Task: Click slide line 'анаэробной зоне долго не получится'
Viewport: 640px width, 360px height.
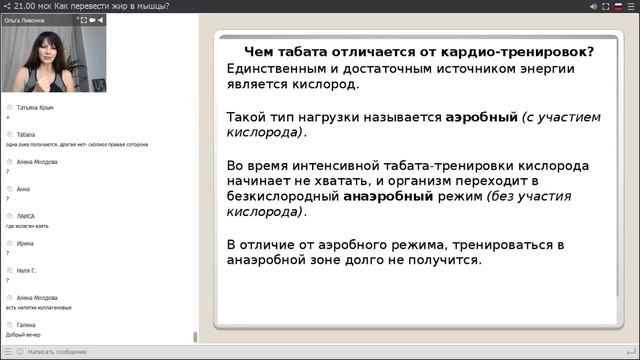Action: point(354,260)
